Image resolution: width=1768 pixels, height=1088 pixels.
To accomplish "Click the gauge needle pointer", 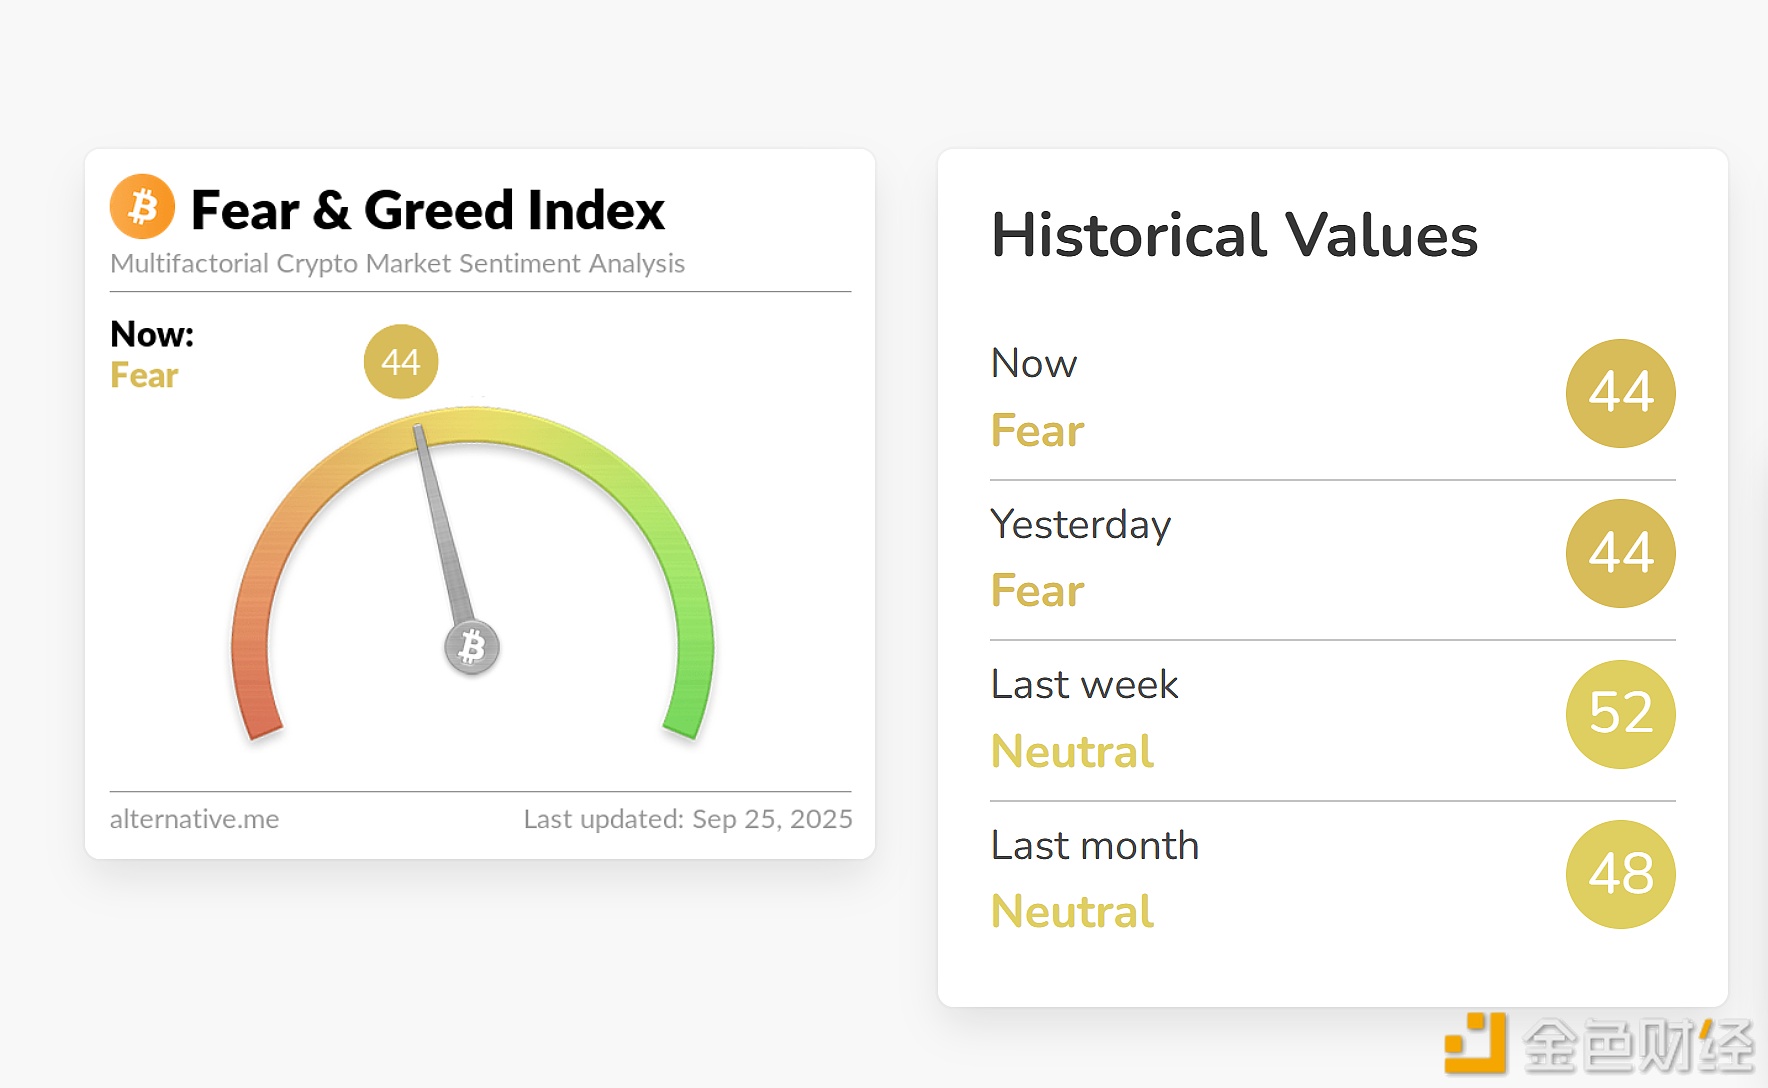I will tap(440, 520).
